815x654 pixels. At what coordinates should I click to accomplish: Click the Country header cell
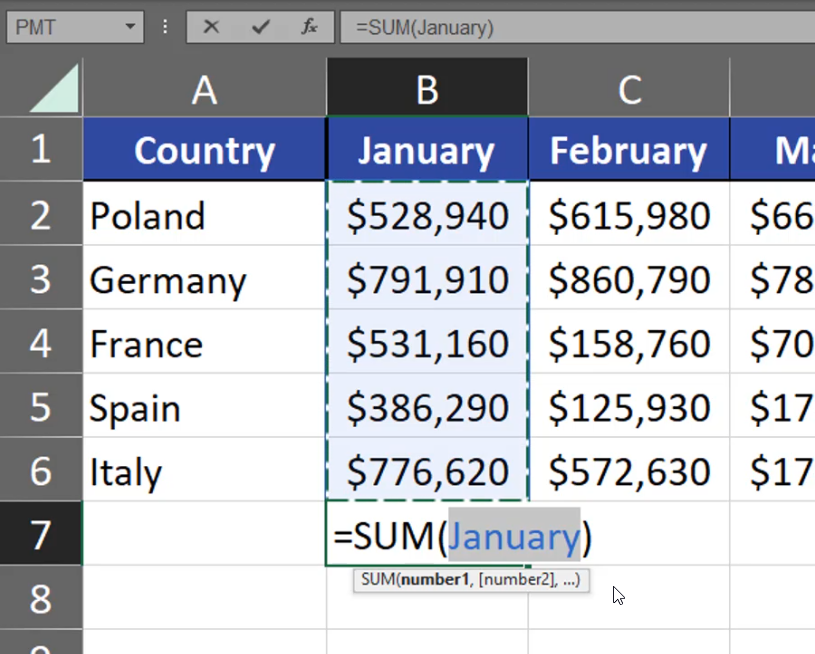point(204,151)
